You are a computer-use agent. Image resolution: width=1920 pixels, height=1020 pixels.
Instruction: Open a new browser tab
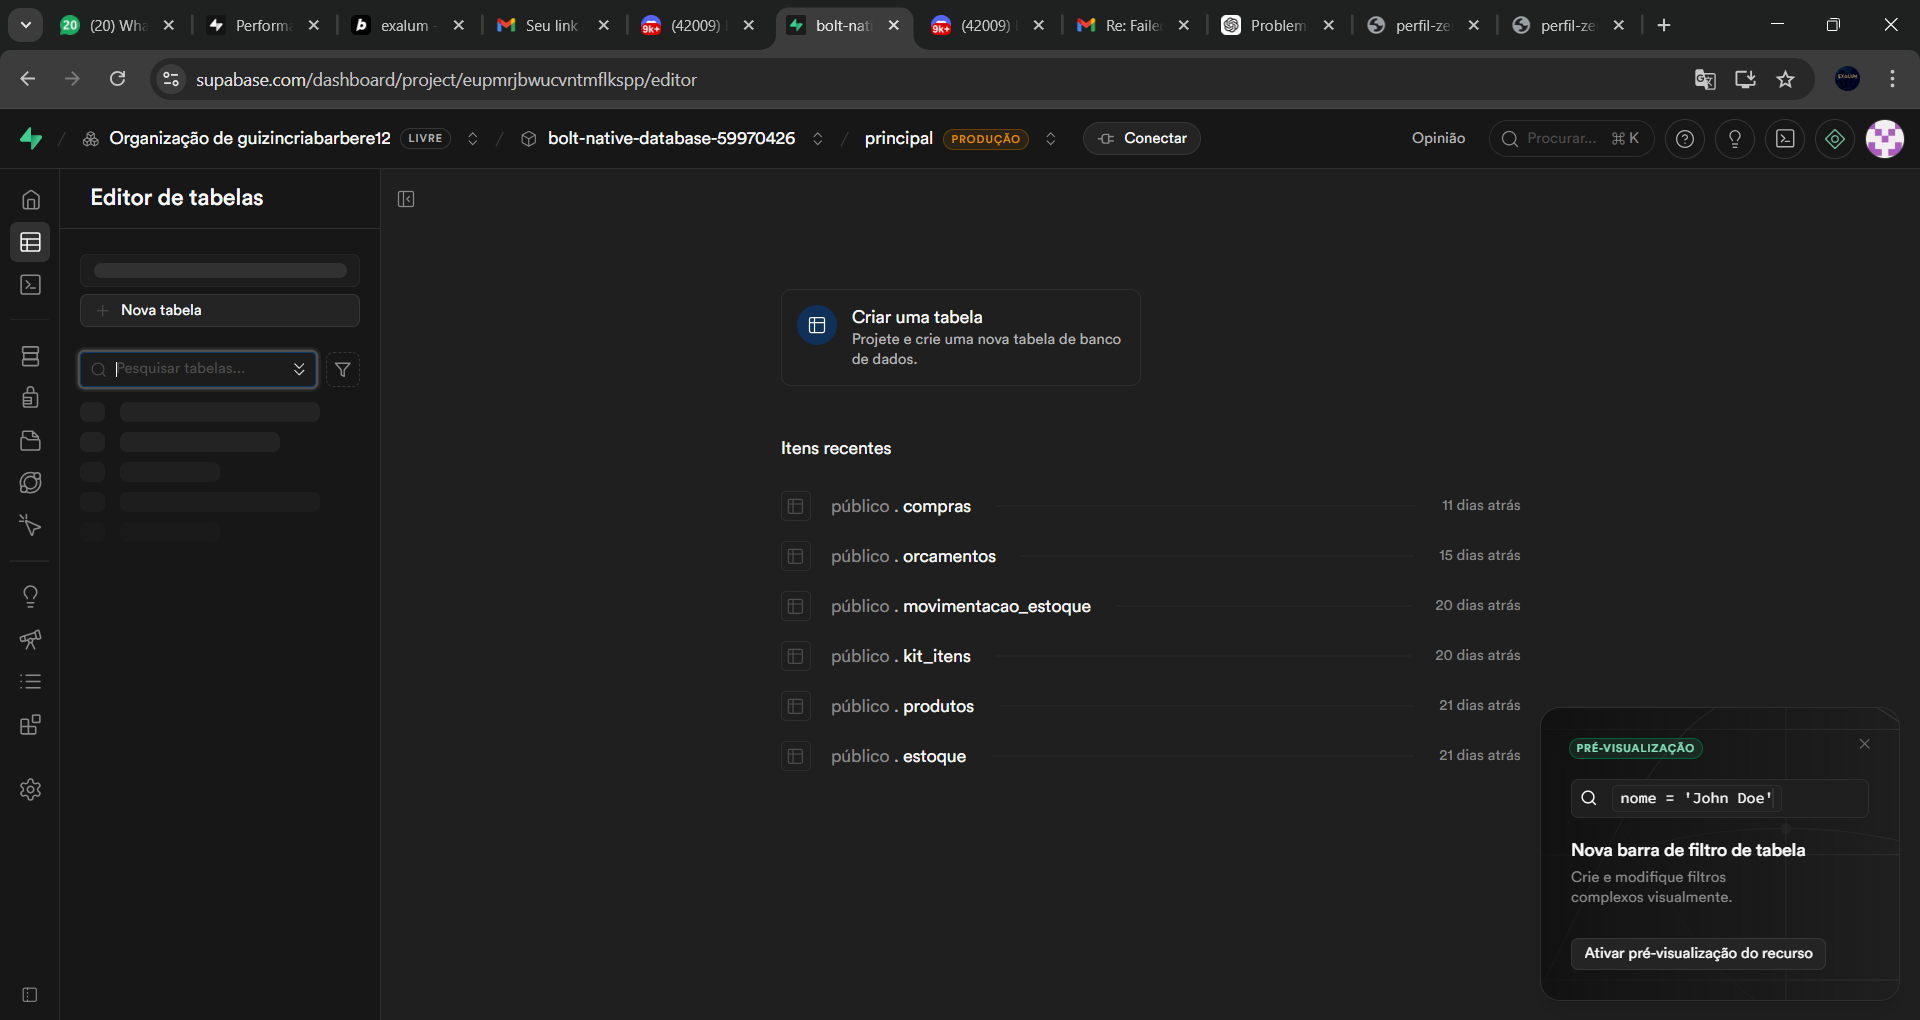click(1664, 25)
